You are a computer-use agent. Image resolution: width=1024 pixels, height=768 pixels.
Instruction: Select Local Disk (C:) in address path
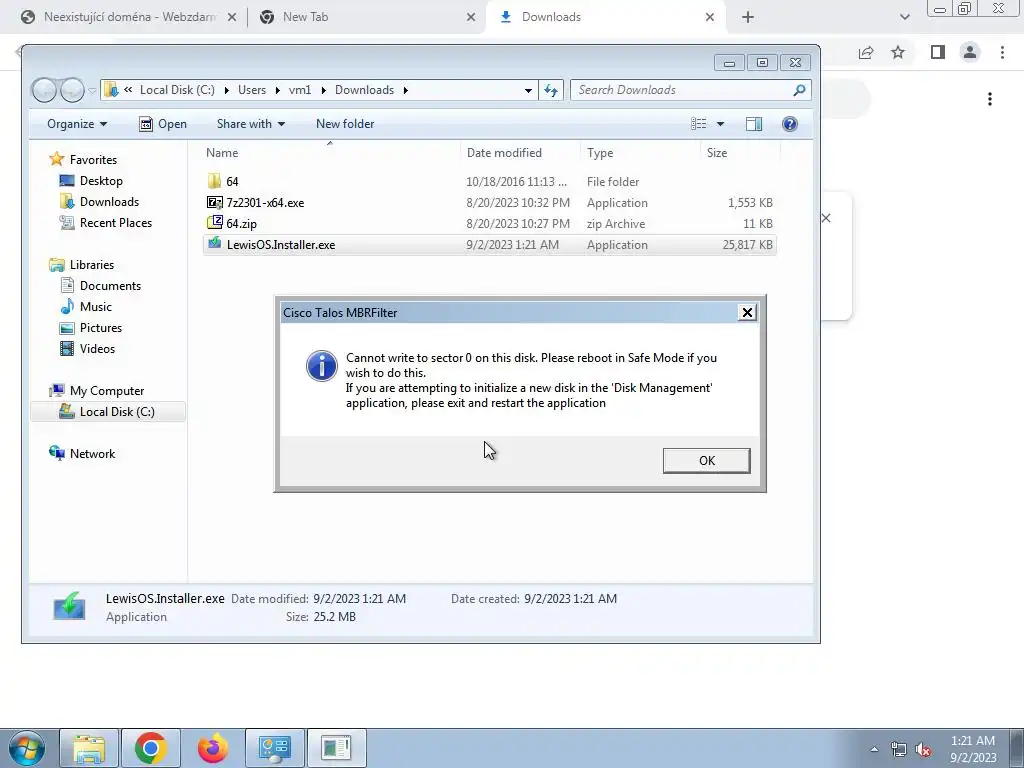coord(177,90)
